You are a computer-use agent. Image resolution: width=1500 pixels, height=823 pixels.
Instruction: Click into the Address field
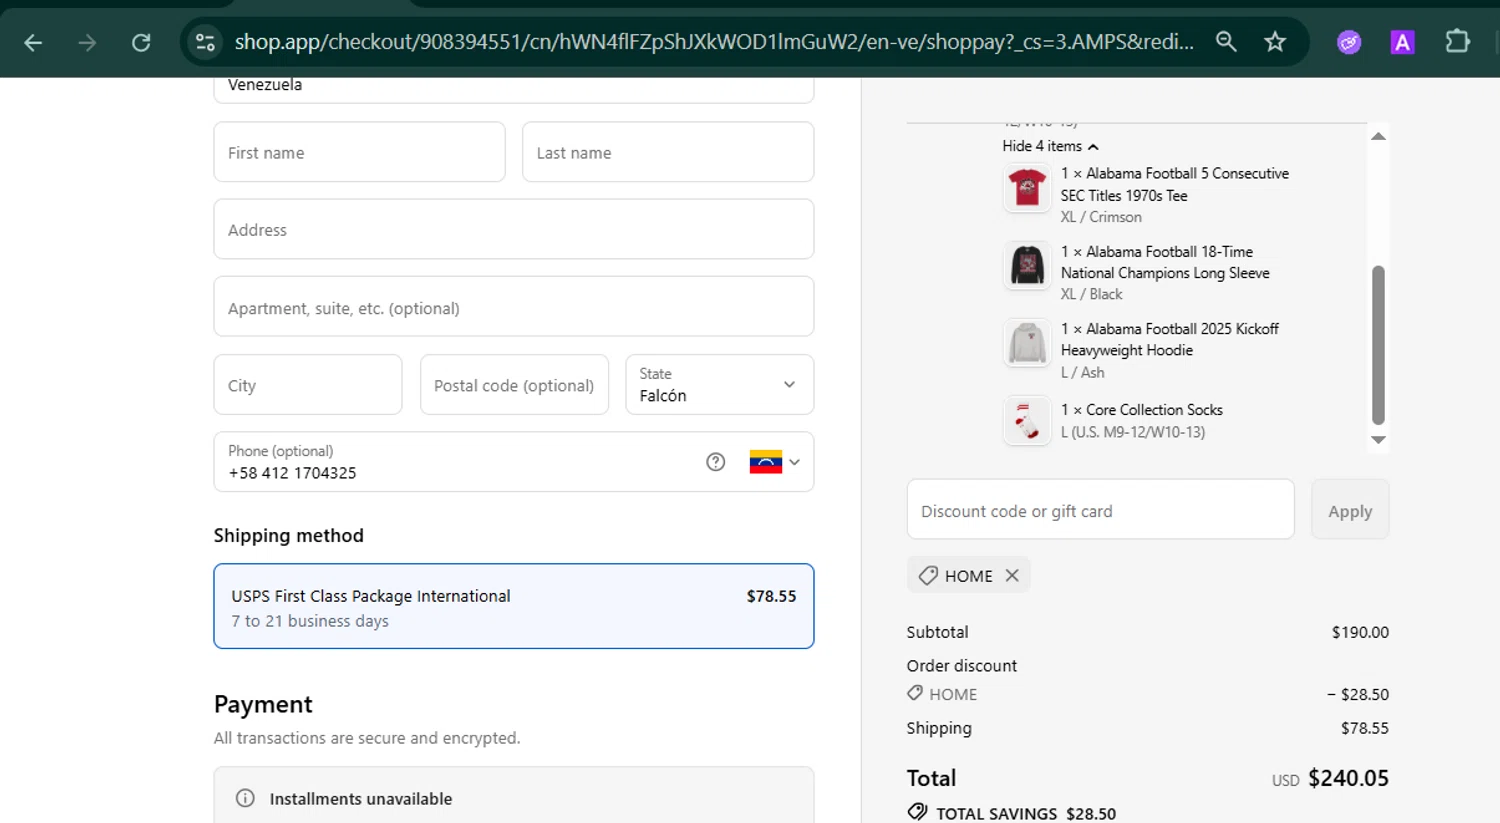514,229
